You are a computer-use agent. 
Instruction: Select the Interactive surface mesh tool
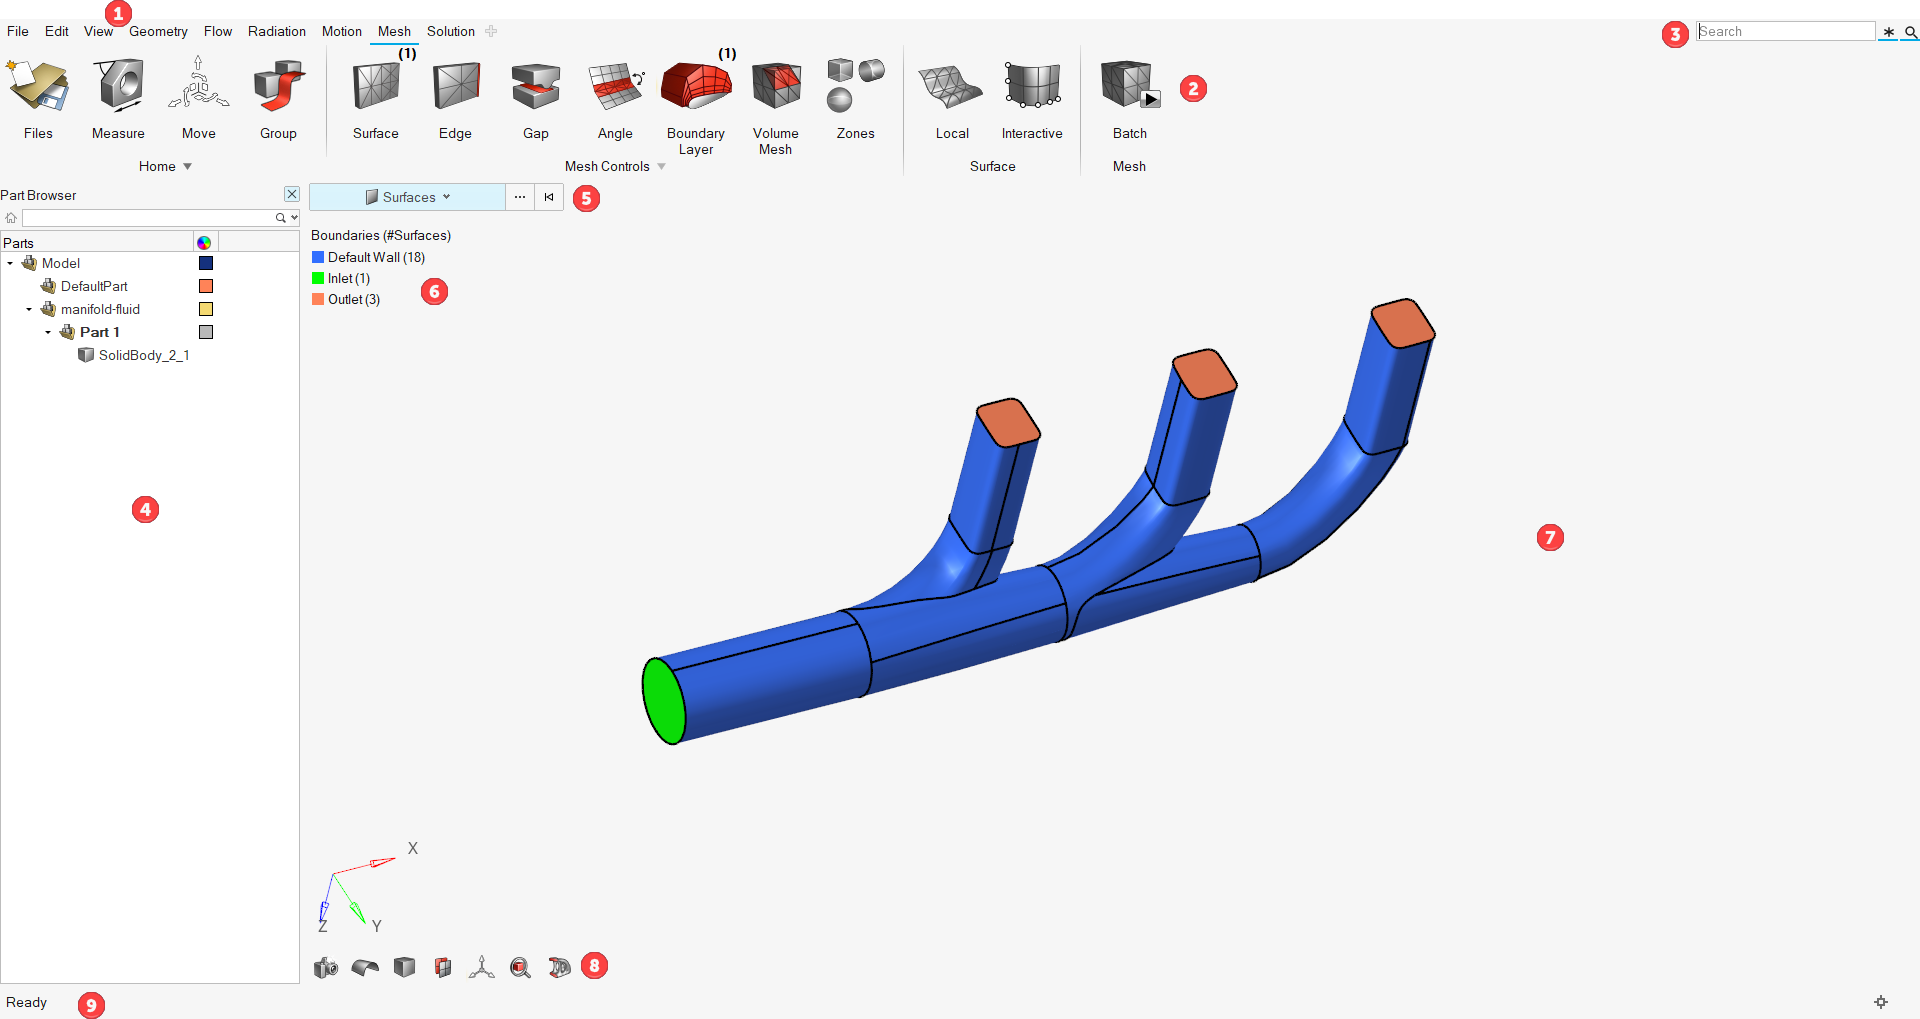click(x=1032, y=88)
